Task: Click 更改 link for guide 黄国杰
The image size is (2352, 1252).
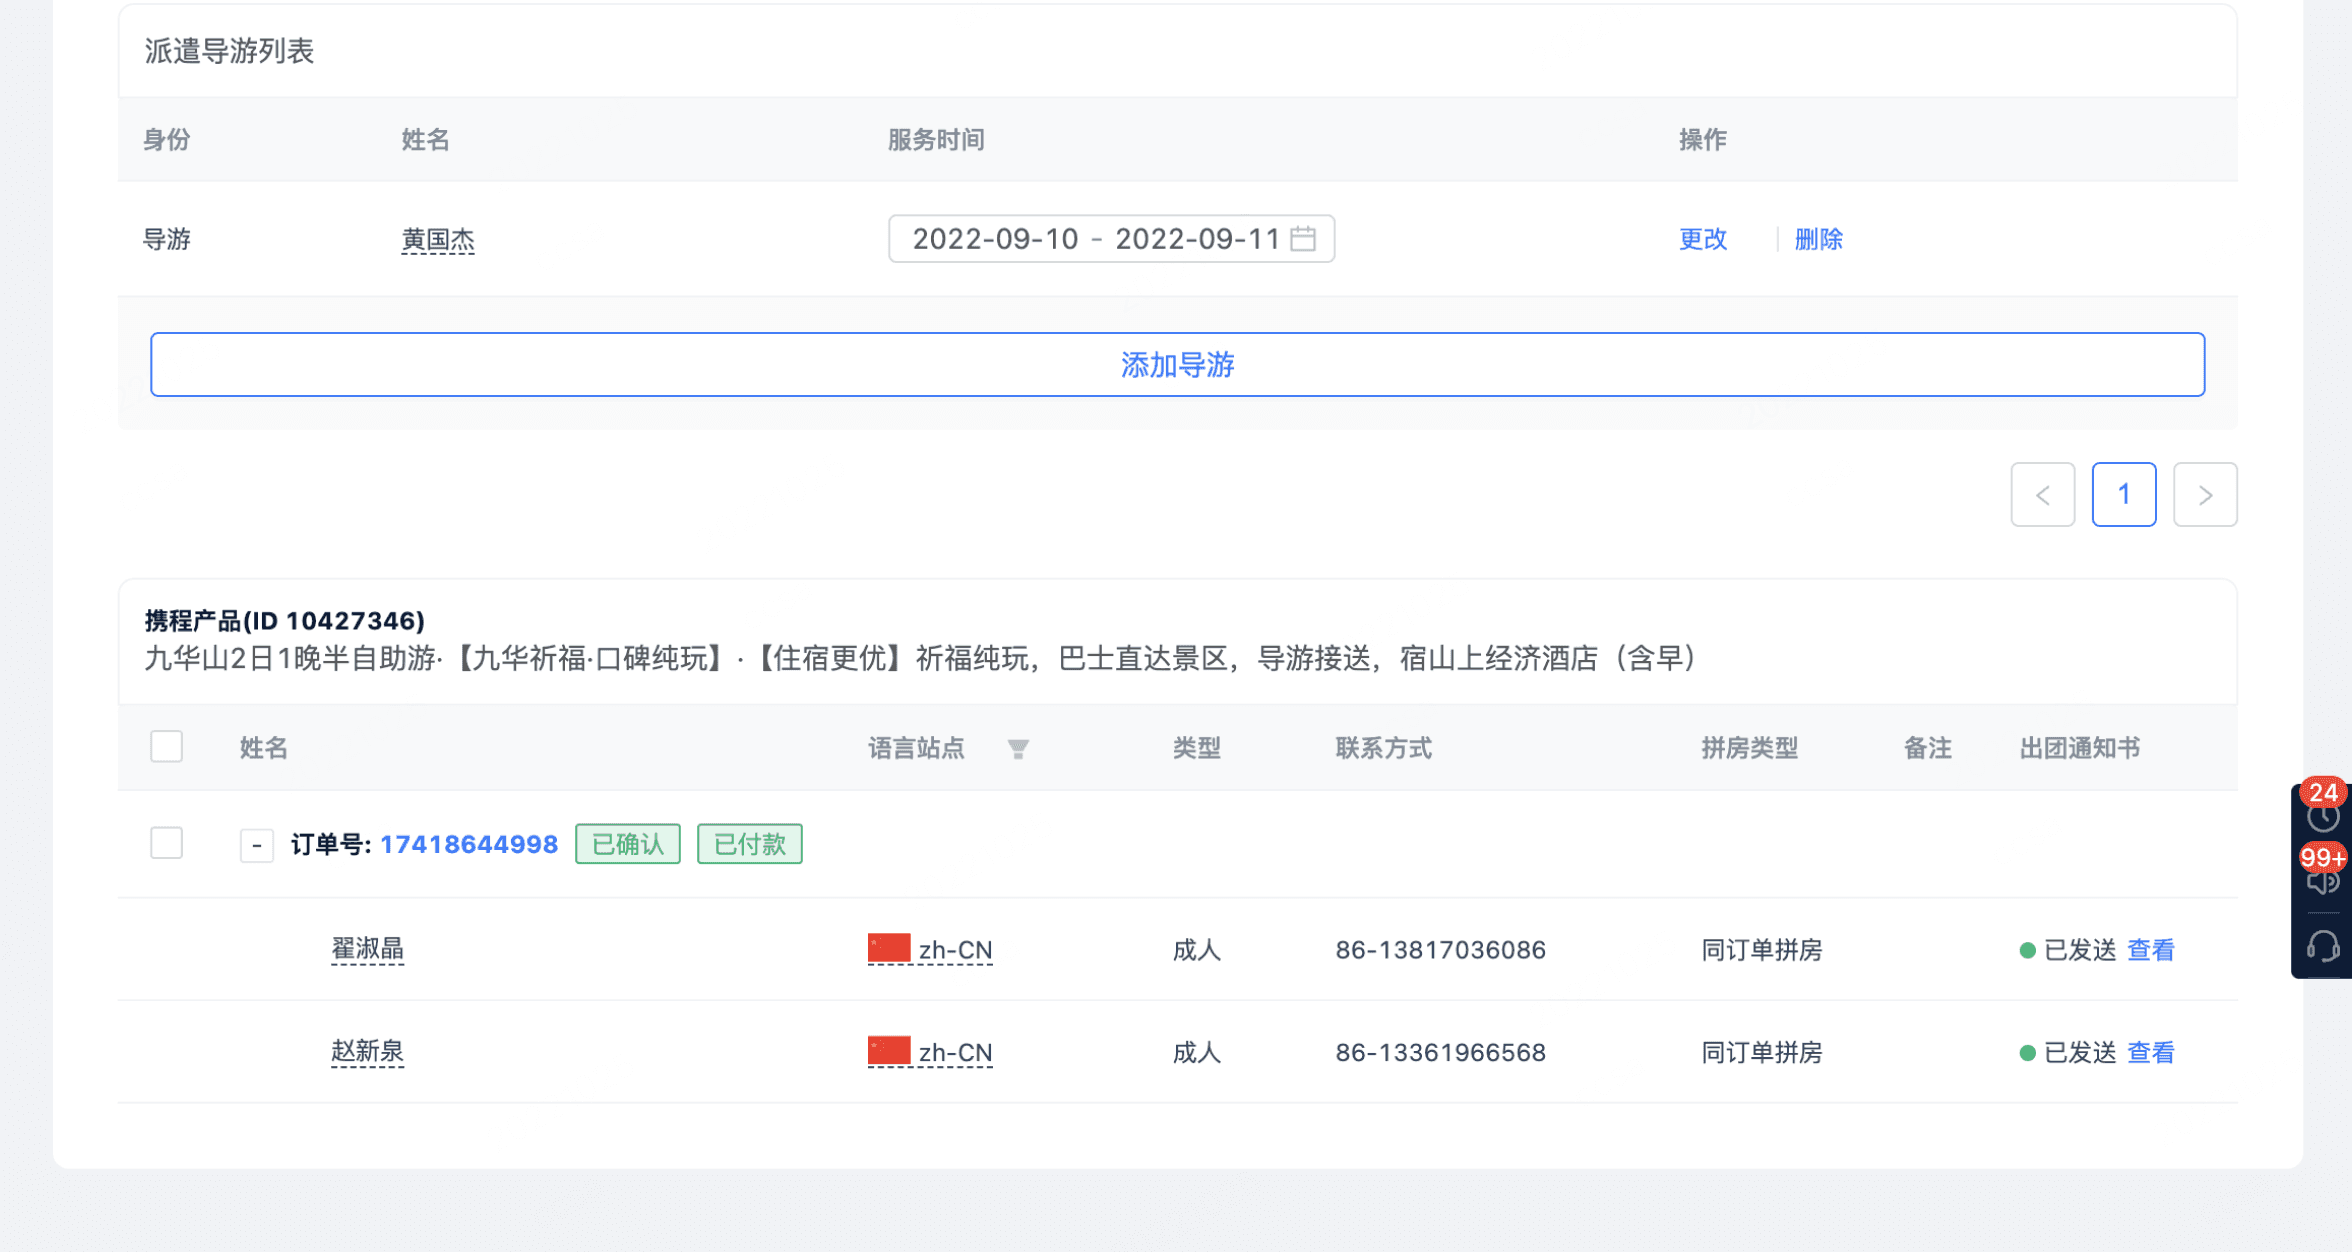Action: point(1702,239)
